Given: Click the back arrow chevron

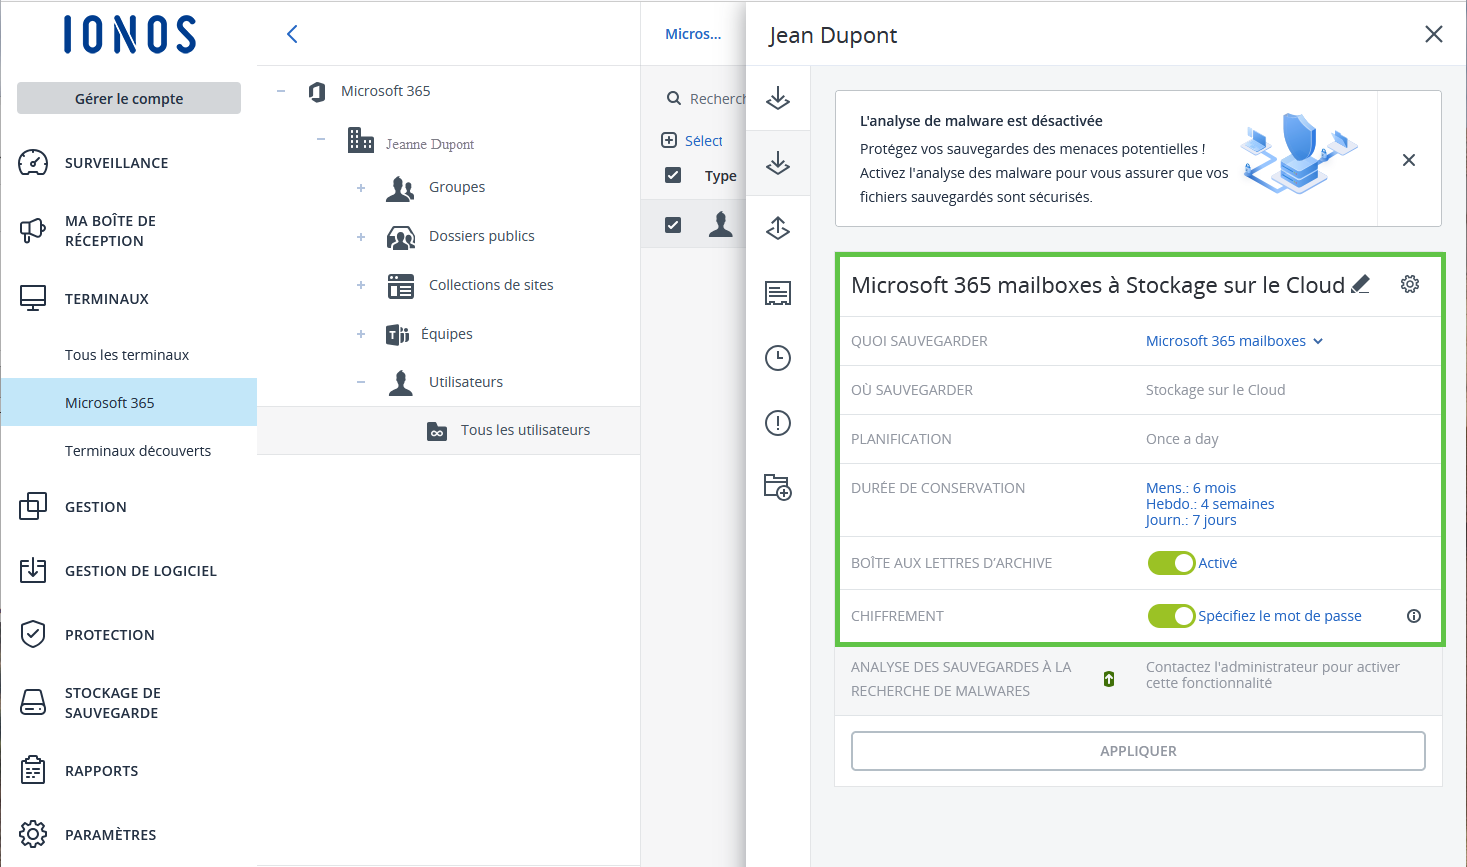Looking at the screenshot, I should click(292, 34).
